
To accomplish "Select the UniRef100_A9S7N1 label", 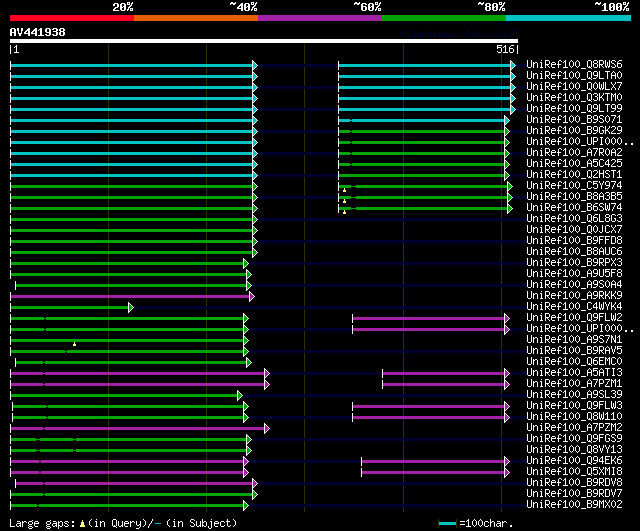I will 574,340.
